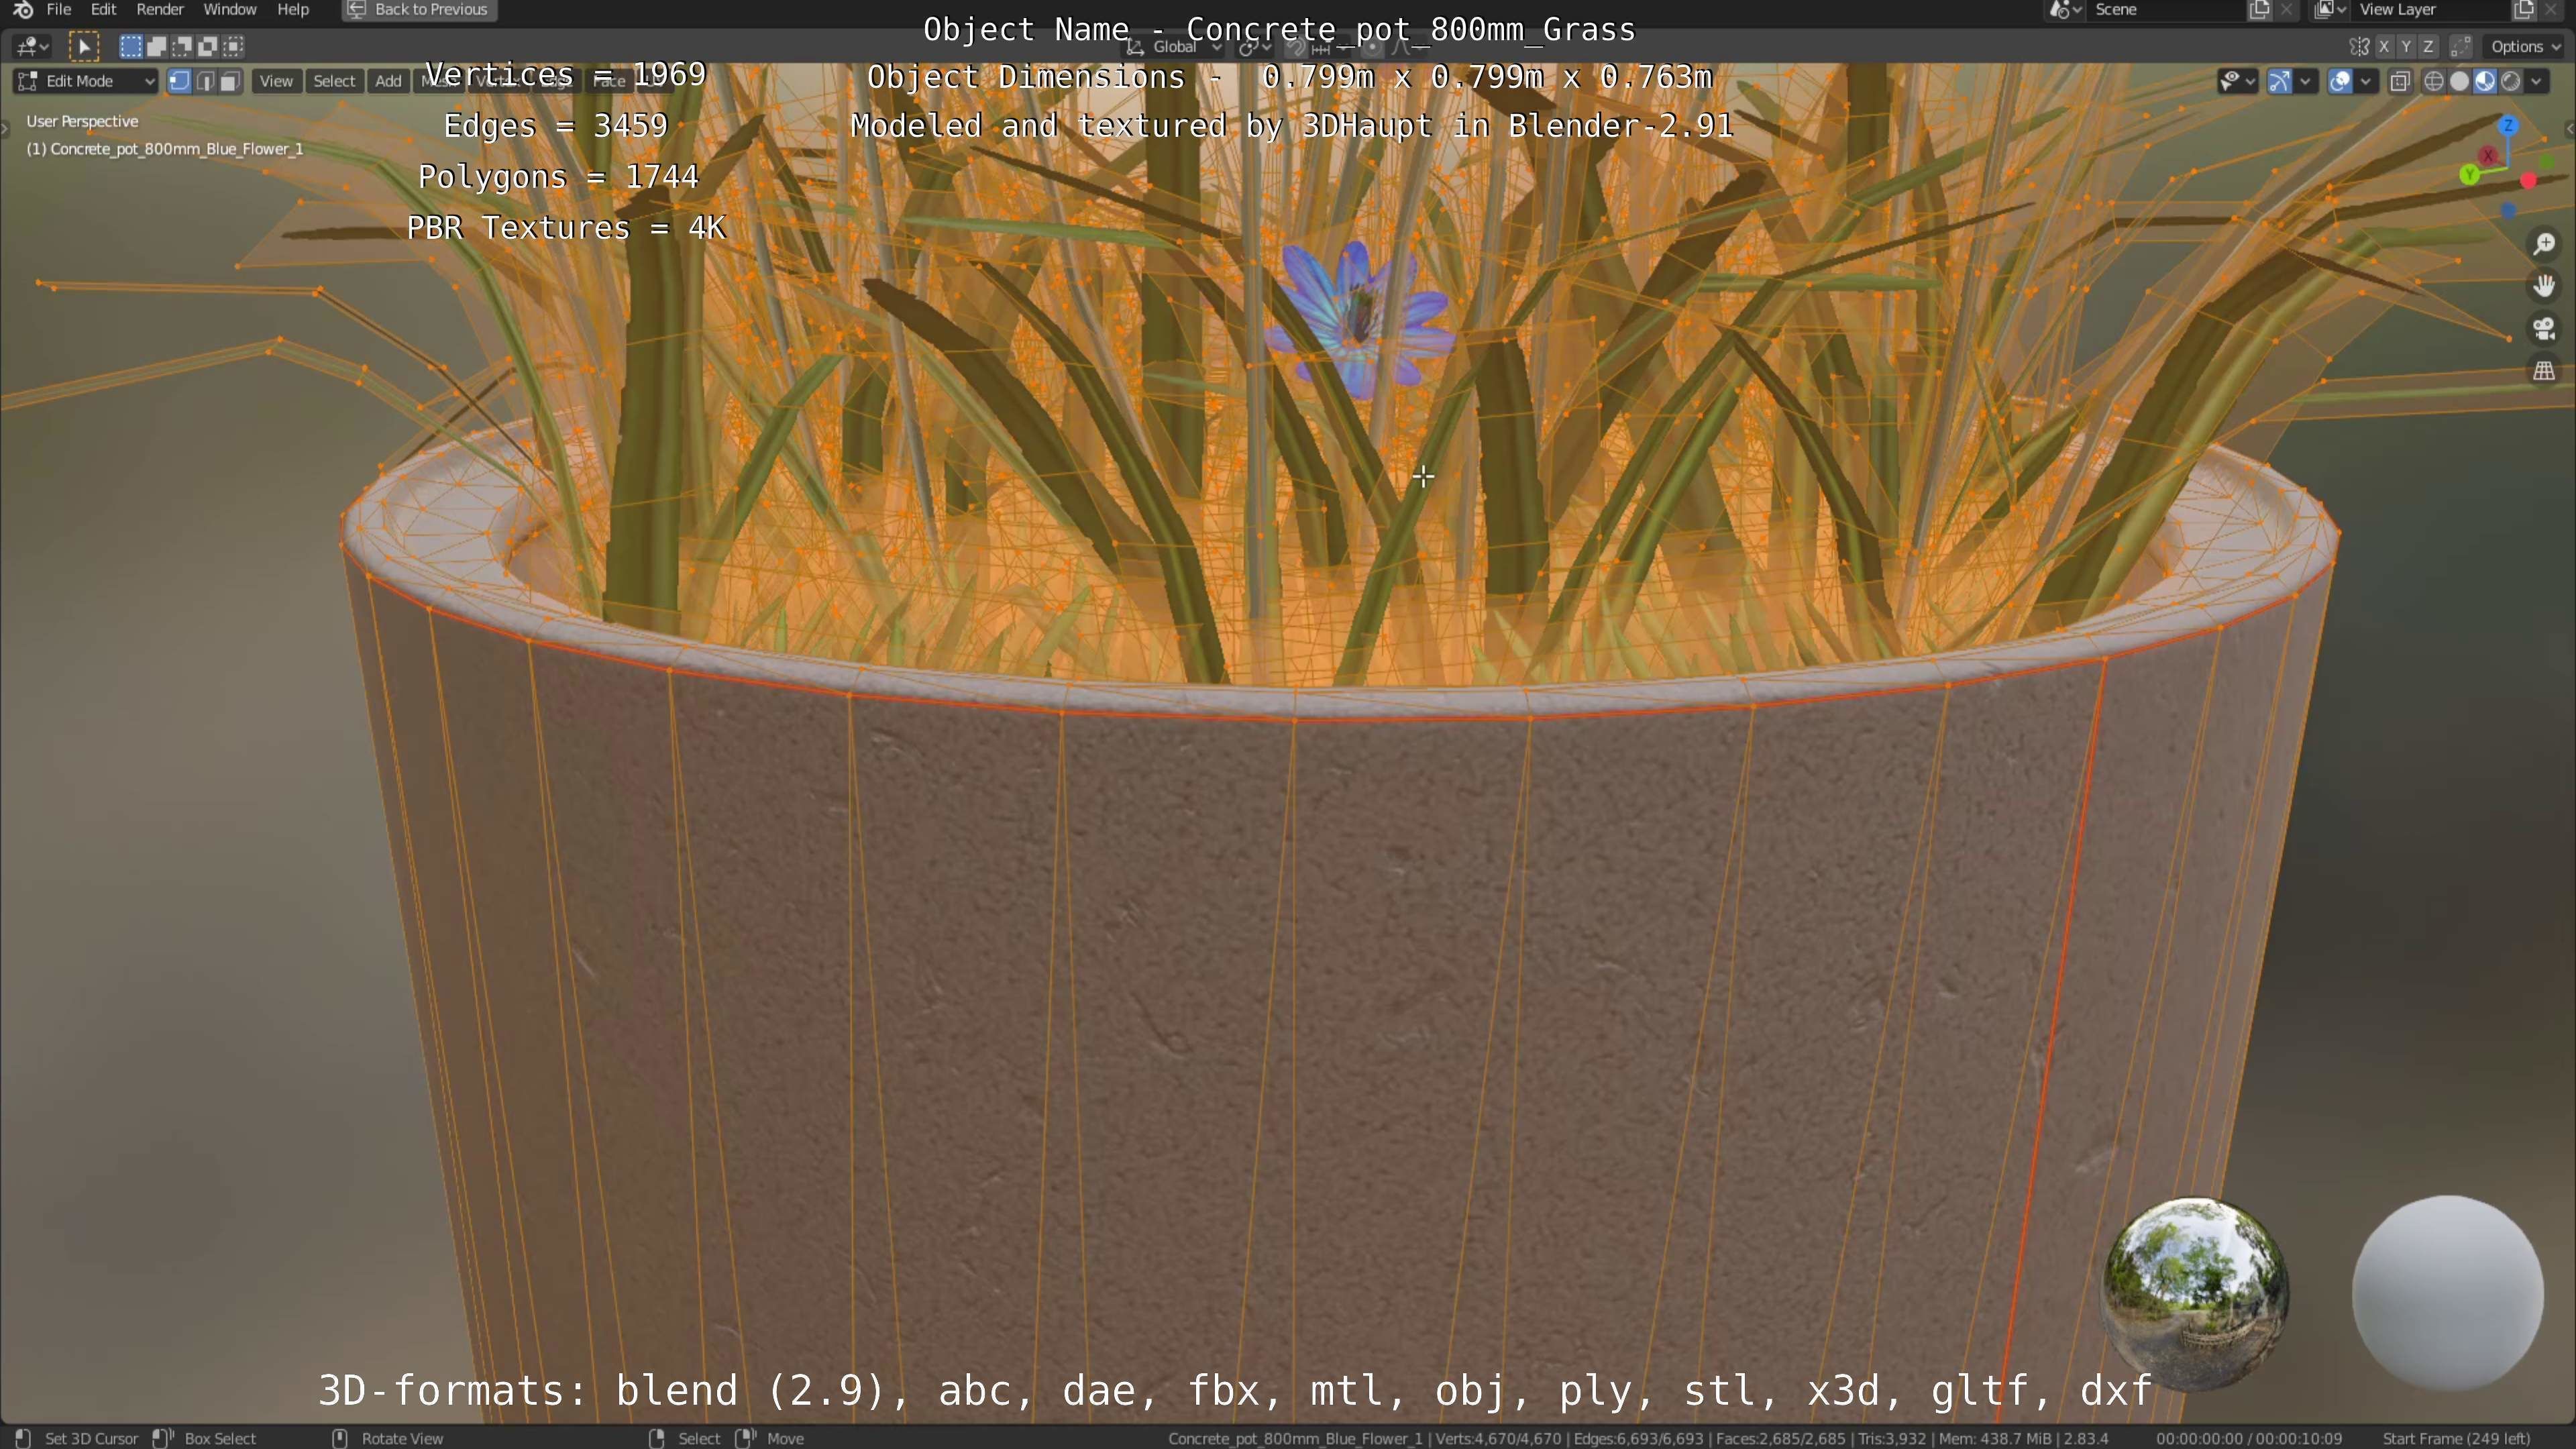The image size is (2576, 1449).
Task: Click the Z axis on navigation gizmo
Action: pos(2507,126)
